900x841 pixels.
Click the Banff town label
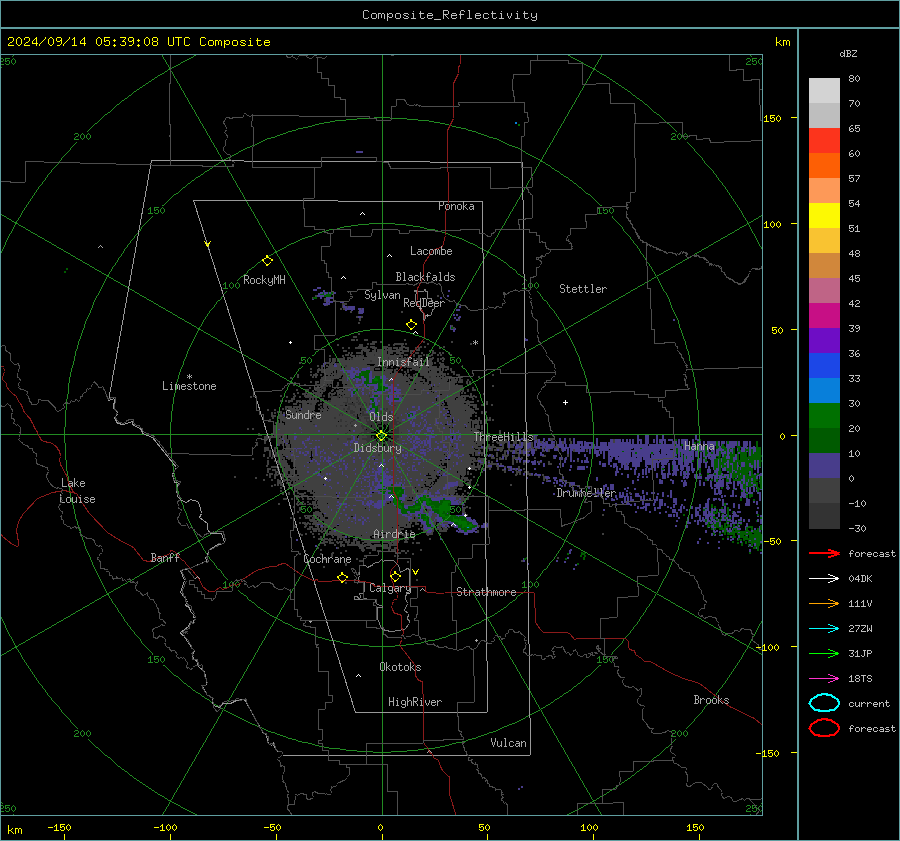165,557
